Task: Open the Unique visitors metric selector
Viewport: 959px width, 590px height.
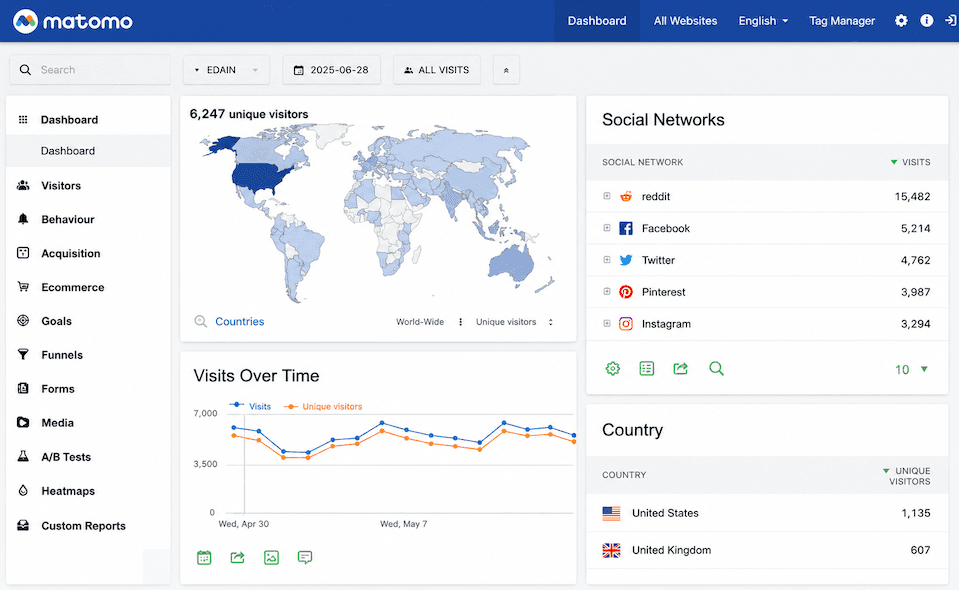Action: pyautogui.click(x=514, y=322)
